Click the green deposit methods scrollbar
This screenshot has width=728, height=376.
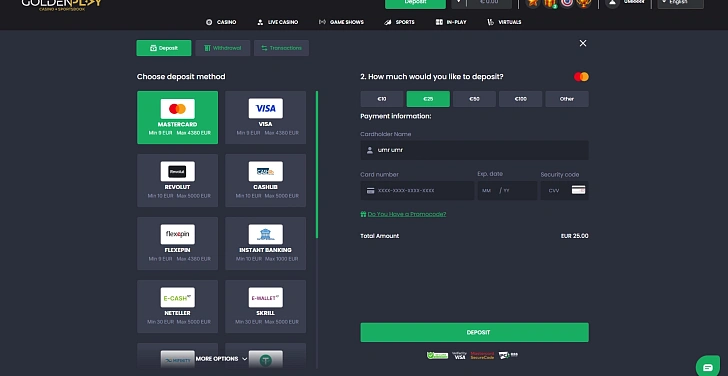(x=317, y=164)
